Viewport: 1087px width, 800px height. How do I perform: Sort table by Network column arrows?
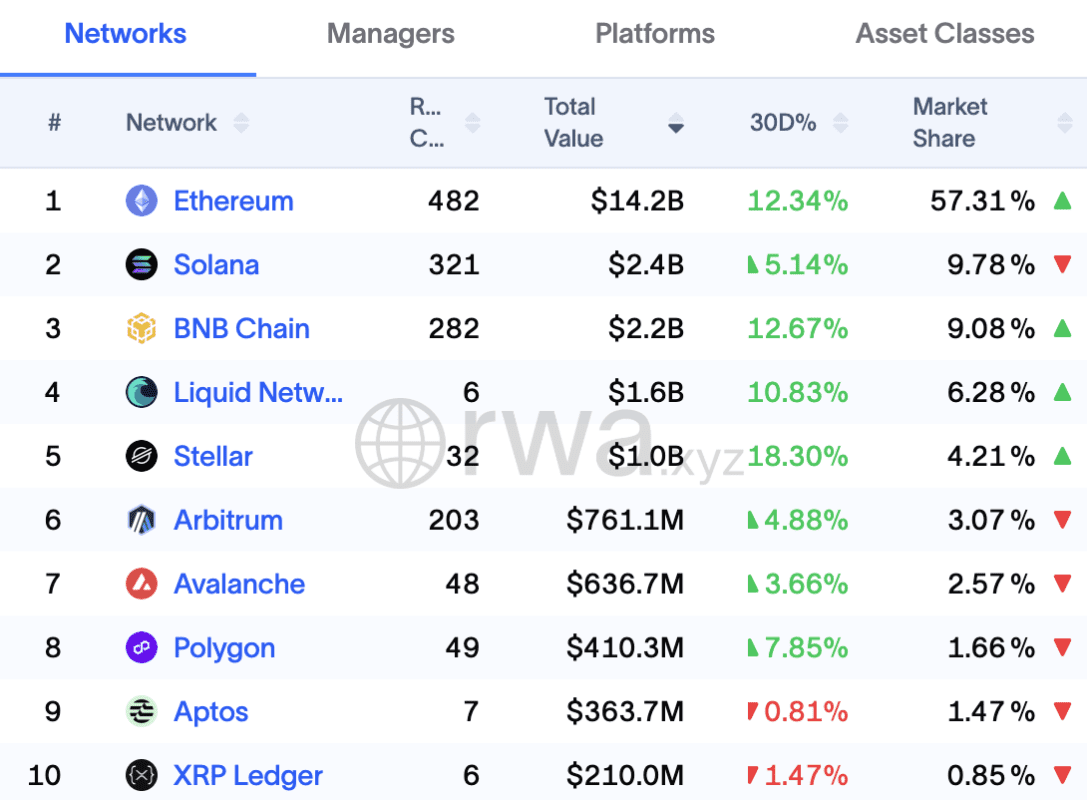point(241,123)
